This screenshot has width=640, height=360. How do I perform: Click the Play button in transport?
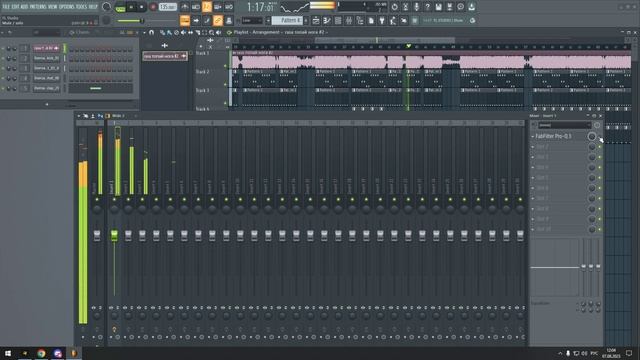[x=131, y=7]
